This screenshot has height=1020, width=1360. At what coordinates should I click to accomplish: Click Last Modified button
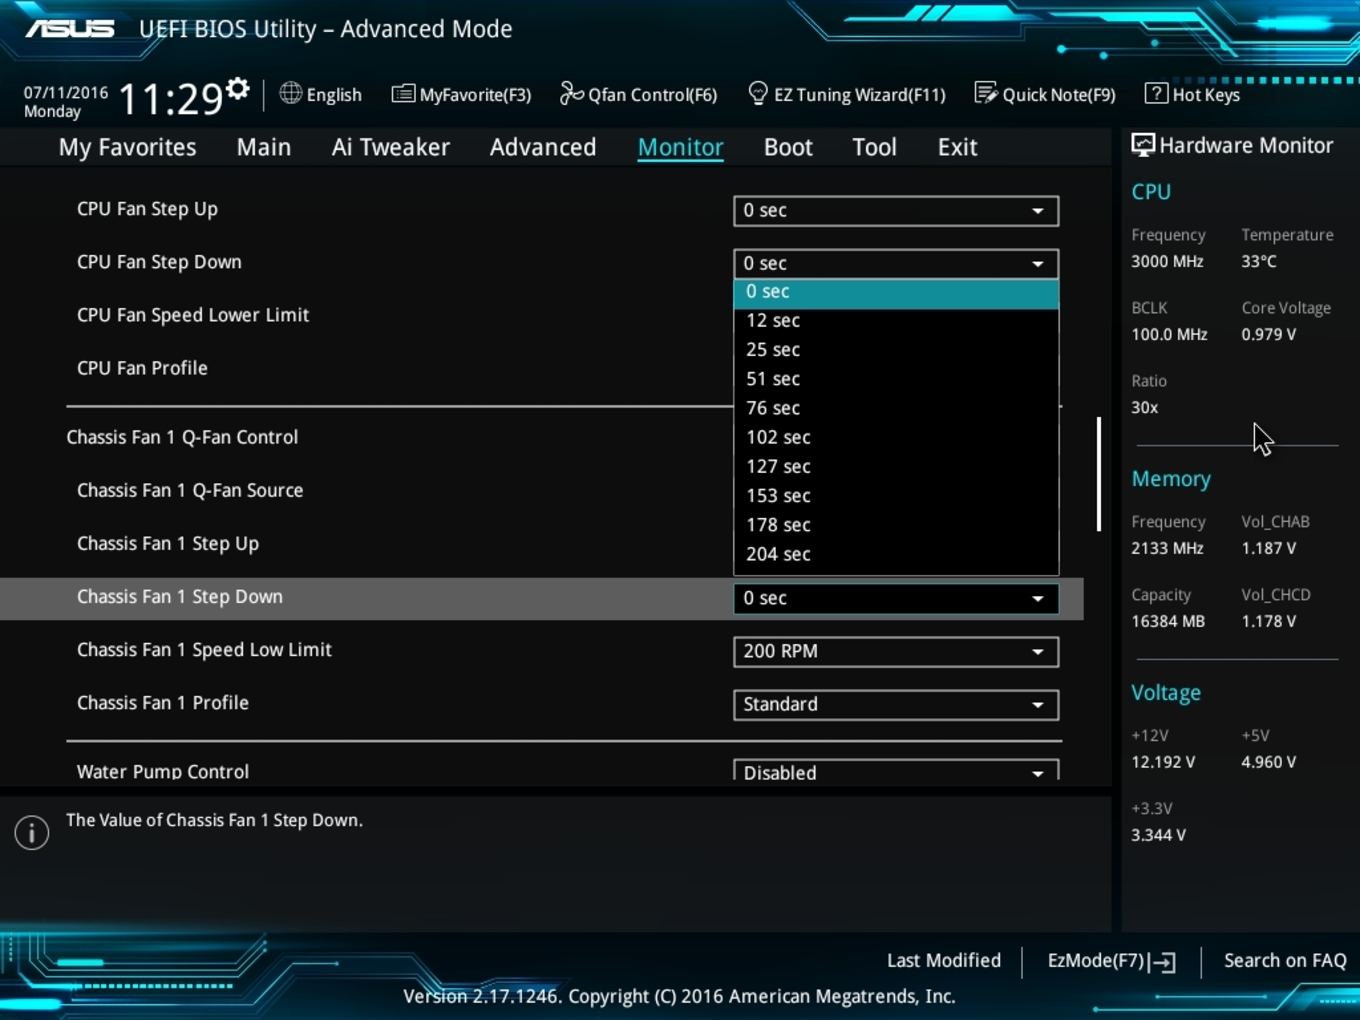point(943,961)
